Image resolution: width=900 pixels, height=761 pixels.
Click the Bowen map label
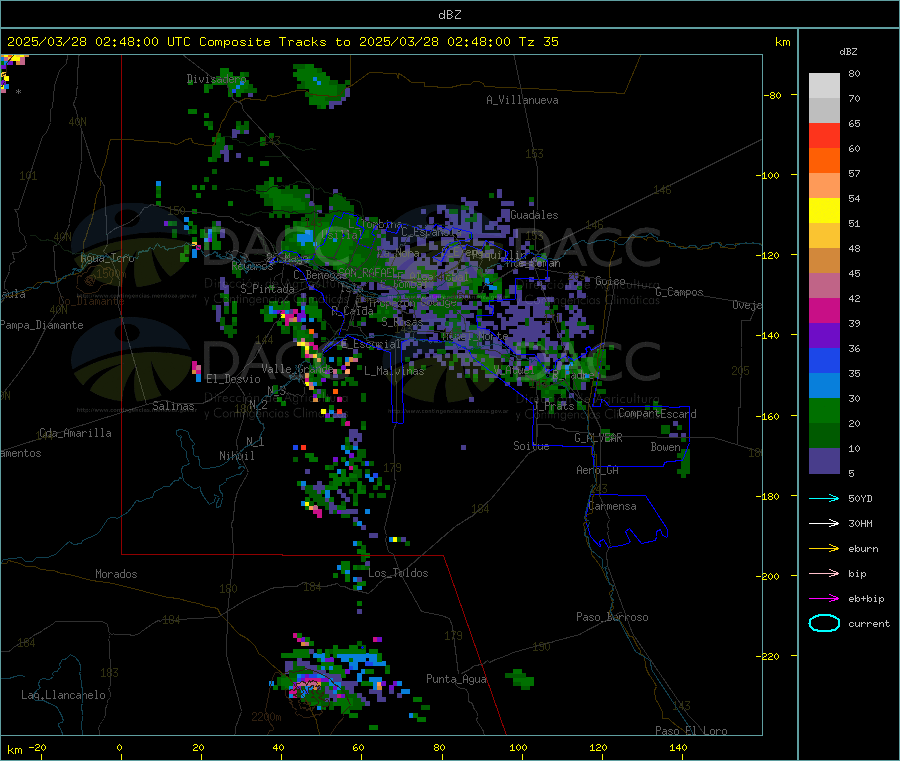[x=666, y=447]
